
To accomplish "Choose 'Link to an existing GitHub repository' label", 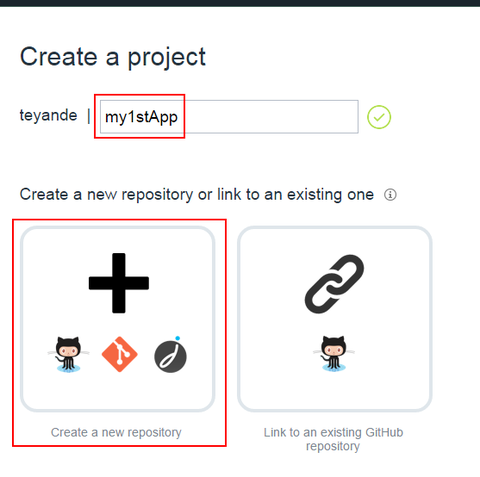I will click(x=333, y=439).
